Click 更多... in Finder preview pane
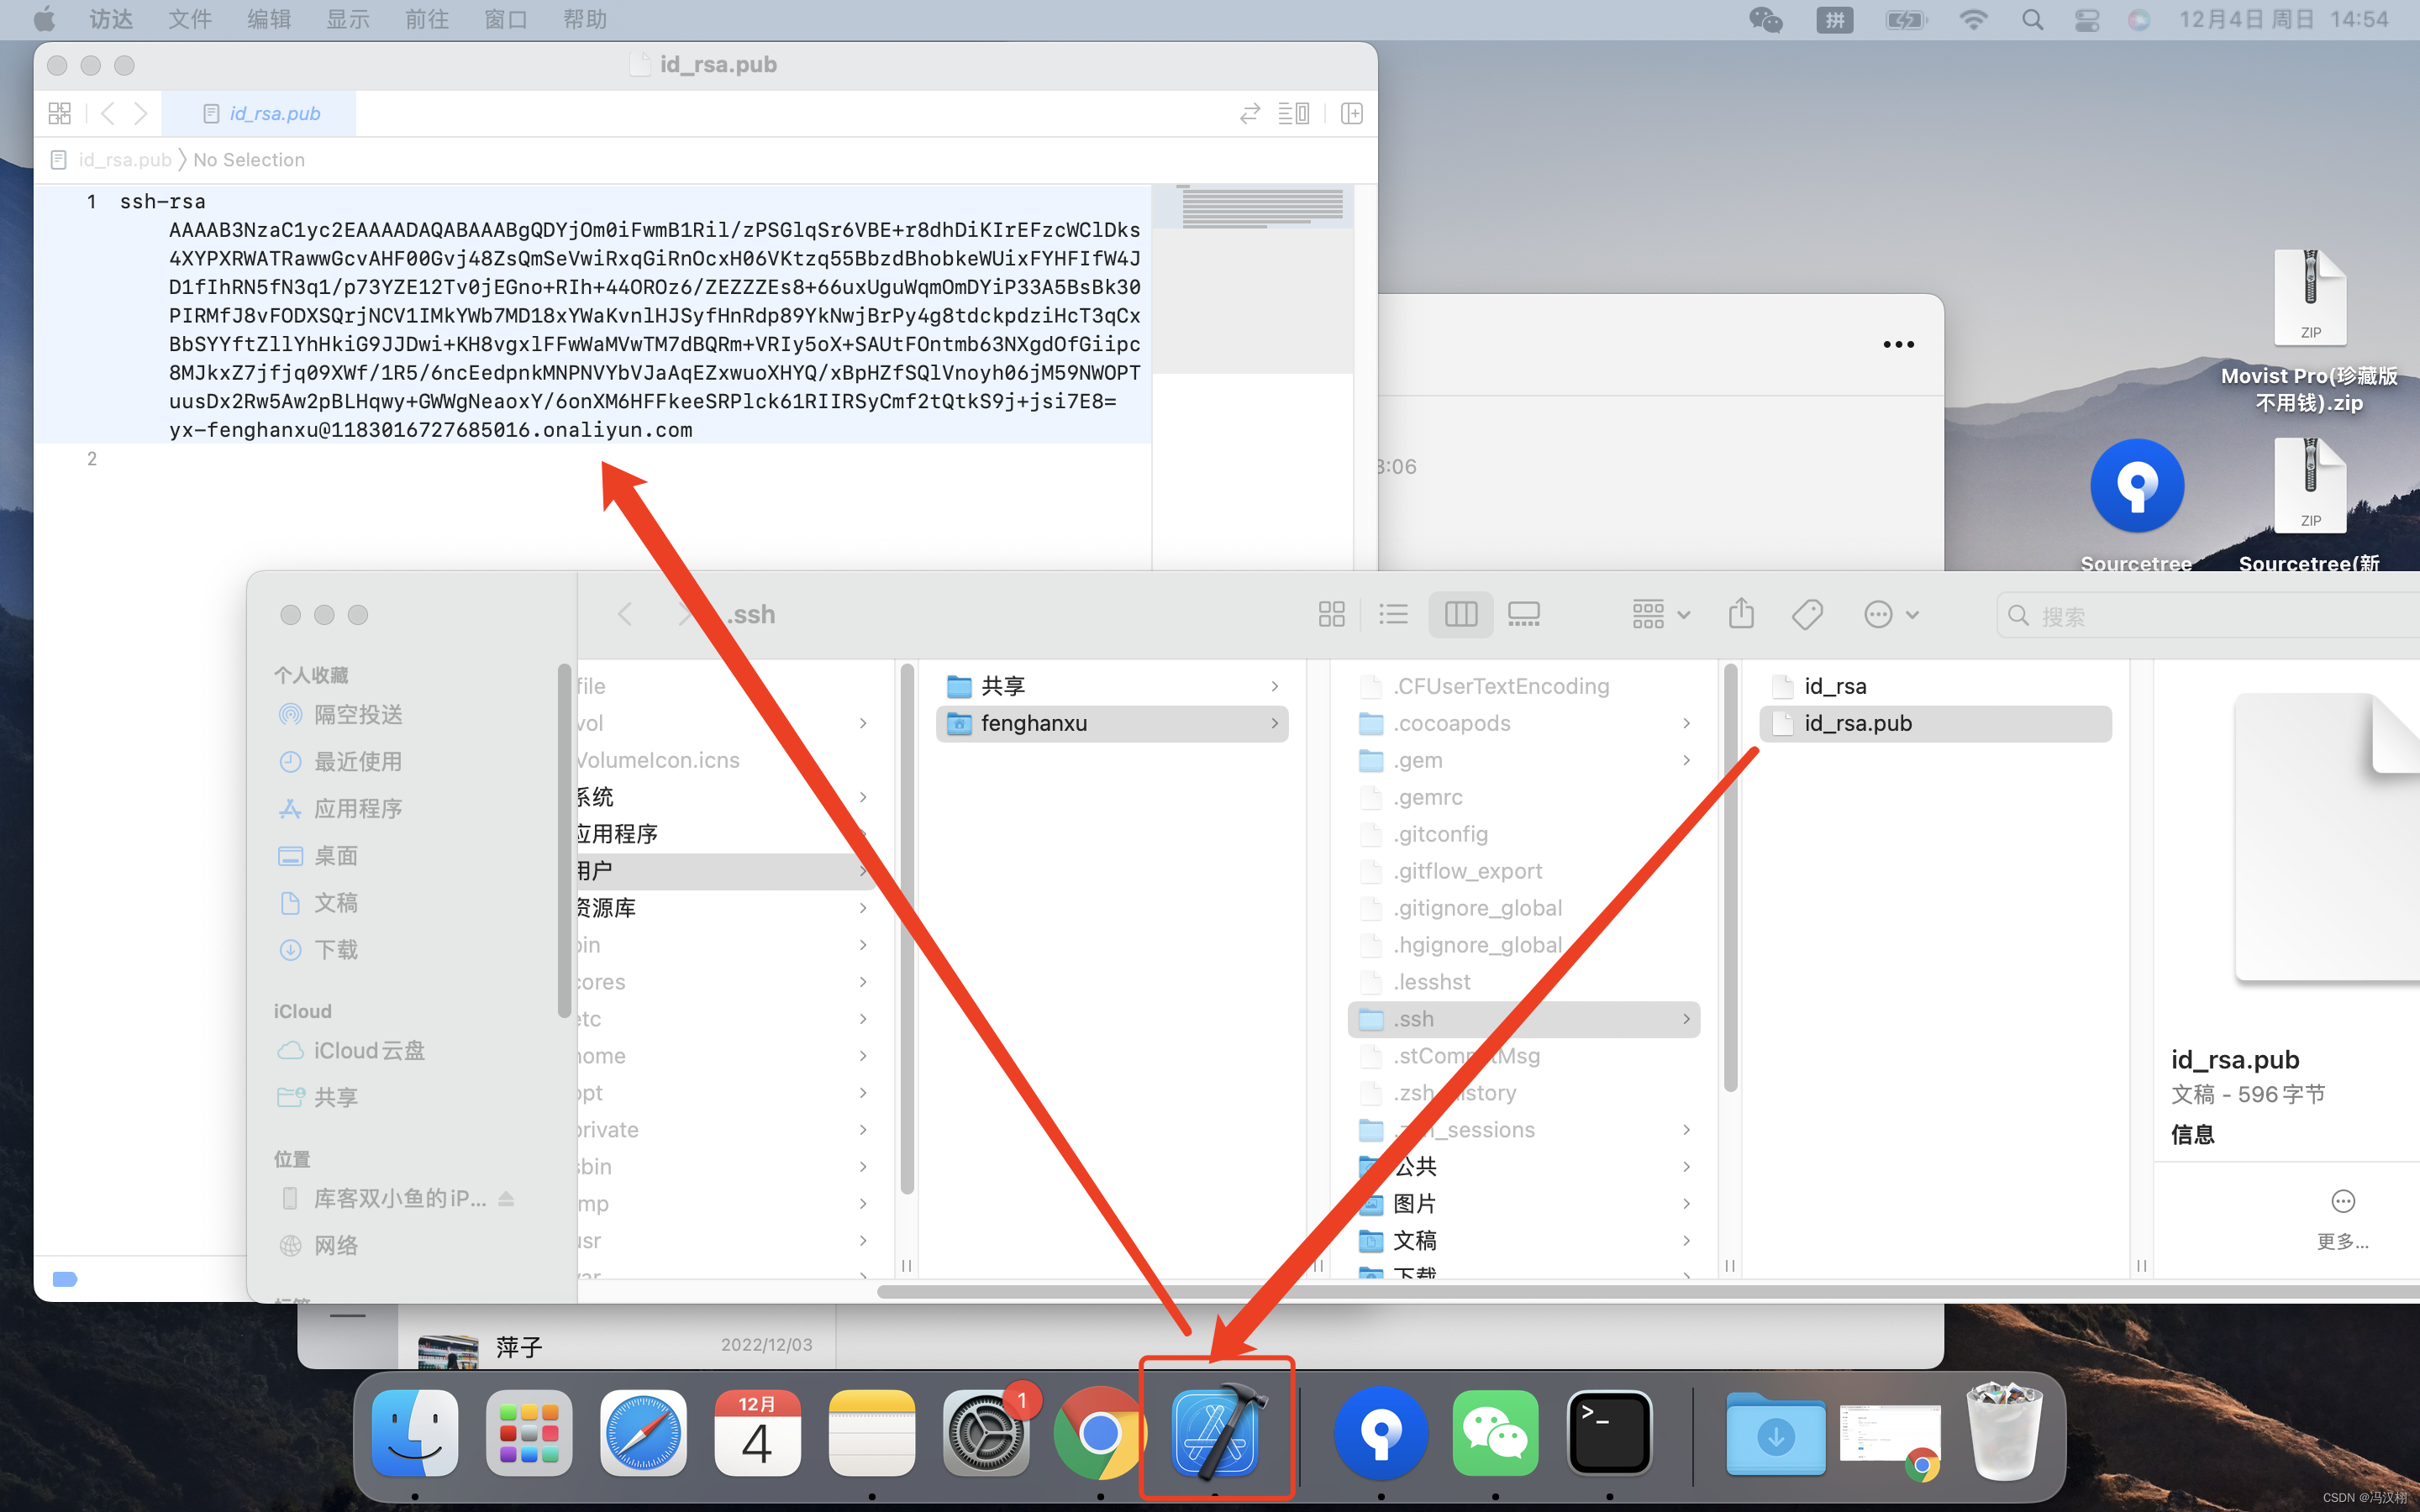This screenshot has width=2420, height=1512. pyautogui.click(x=2343, y=1221)
